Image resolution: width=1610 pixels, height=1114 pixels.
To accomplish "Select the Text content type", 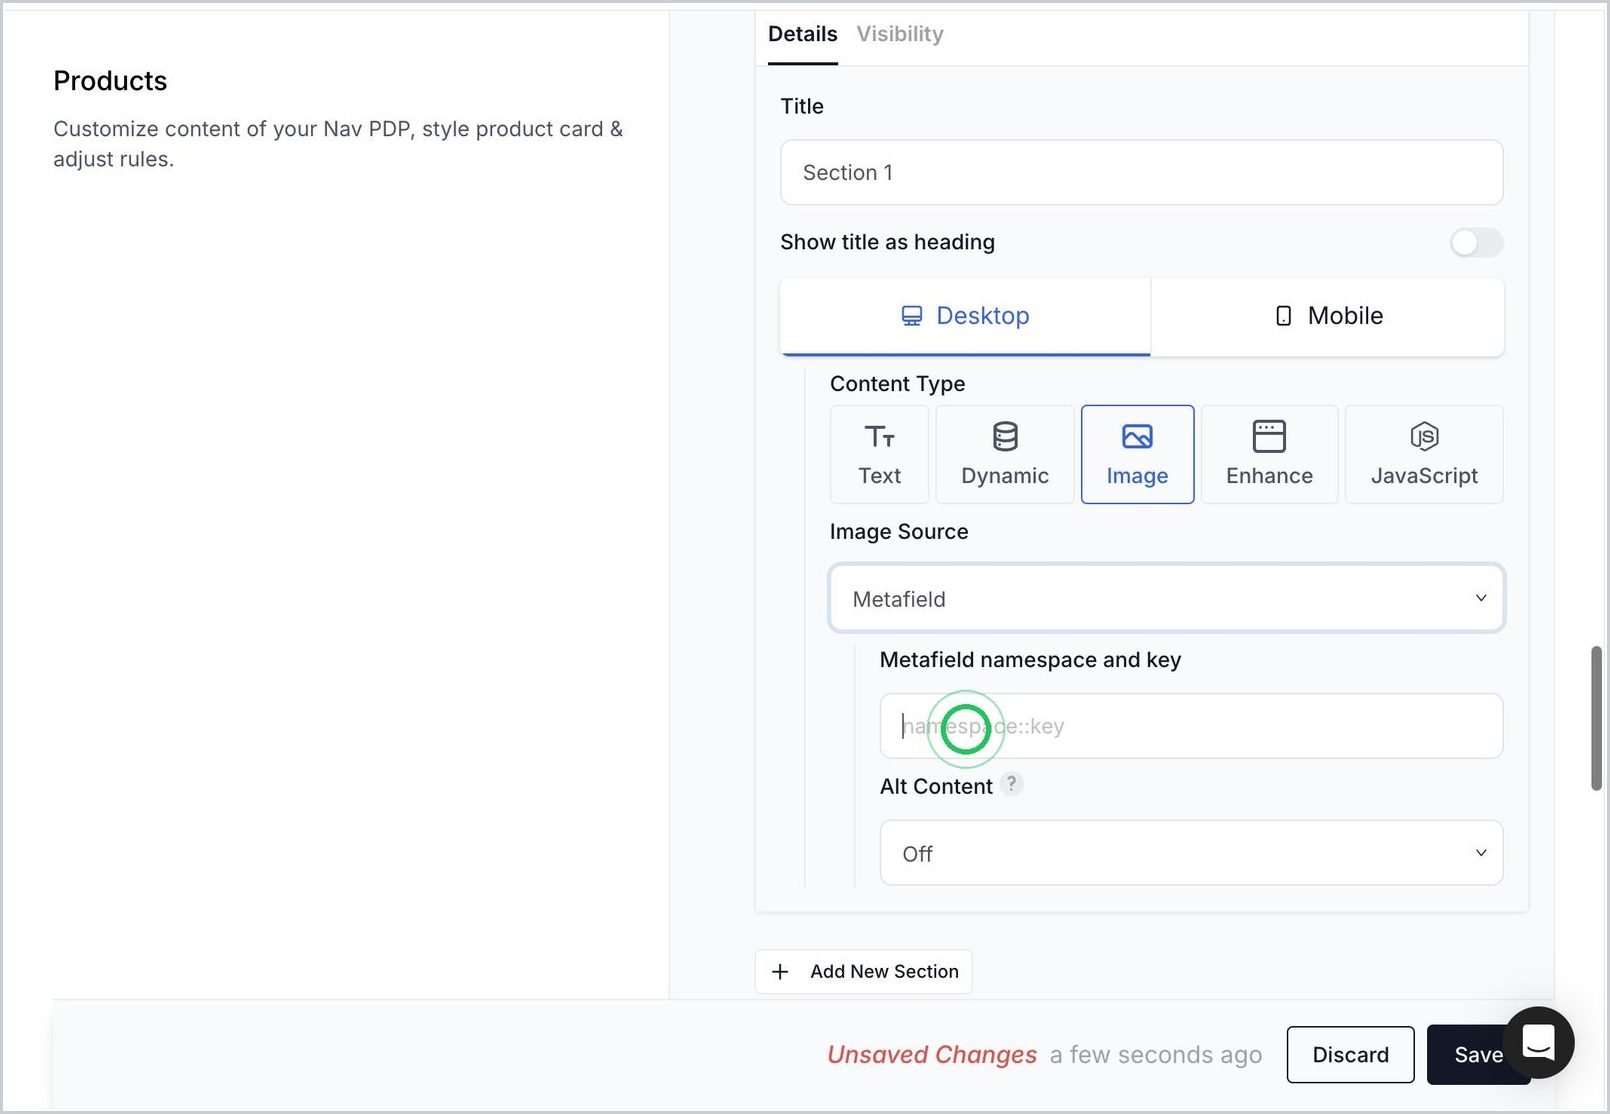I will coord(879,454).
